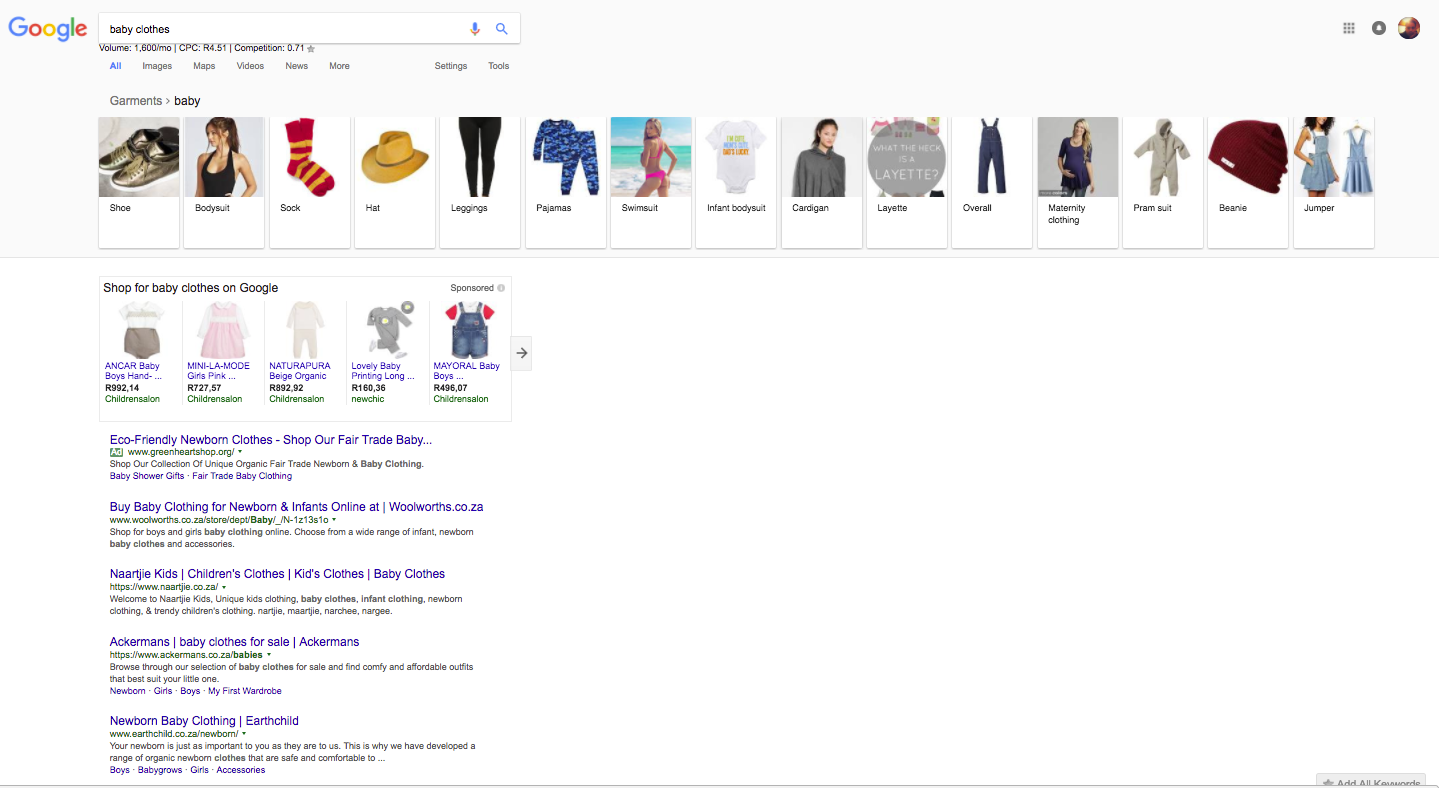Viewport: 1439px width, 788px height.
Task: Expand greenheartshop.org URL dropdown arrow
Action: click(x=240, y=452)
